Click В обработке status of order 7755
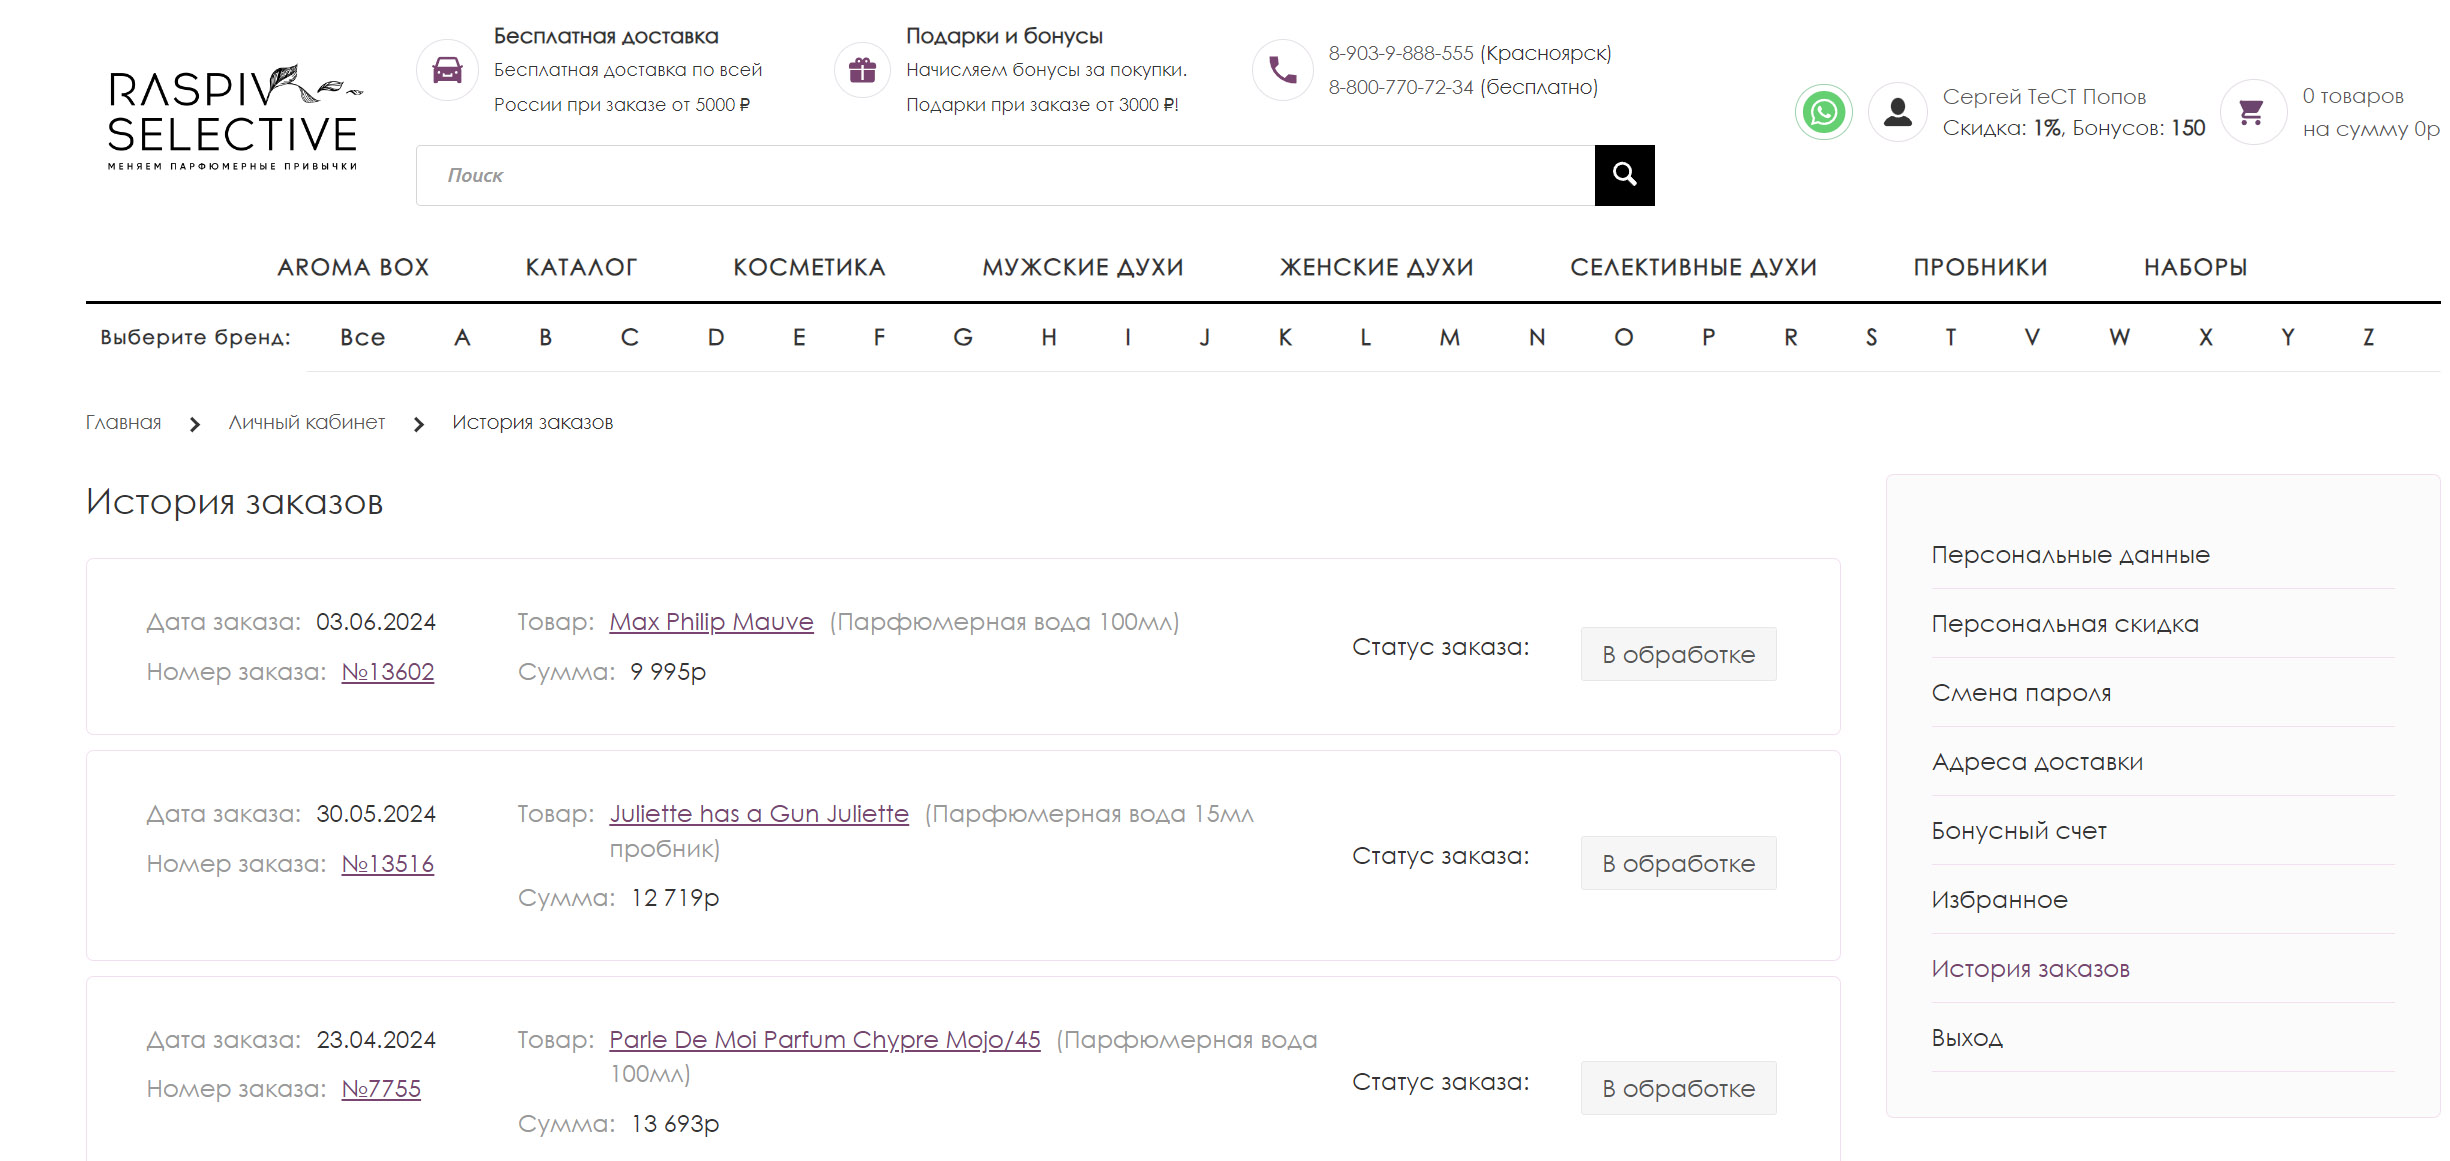 click(x=1678, y=1088)
